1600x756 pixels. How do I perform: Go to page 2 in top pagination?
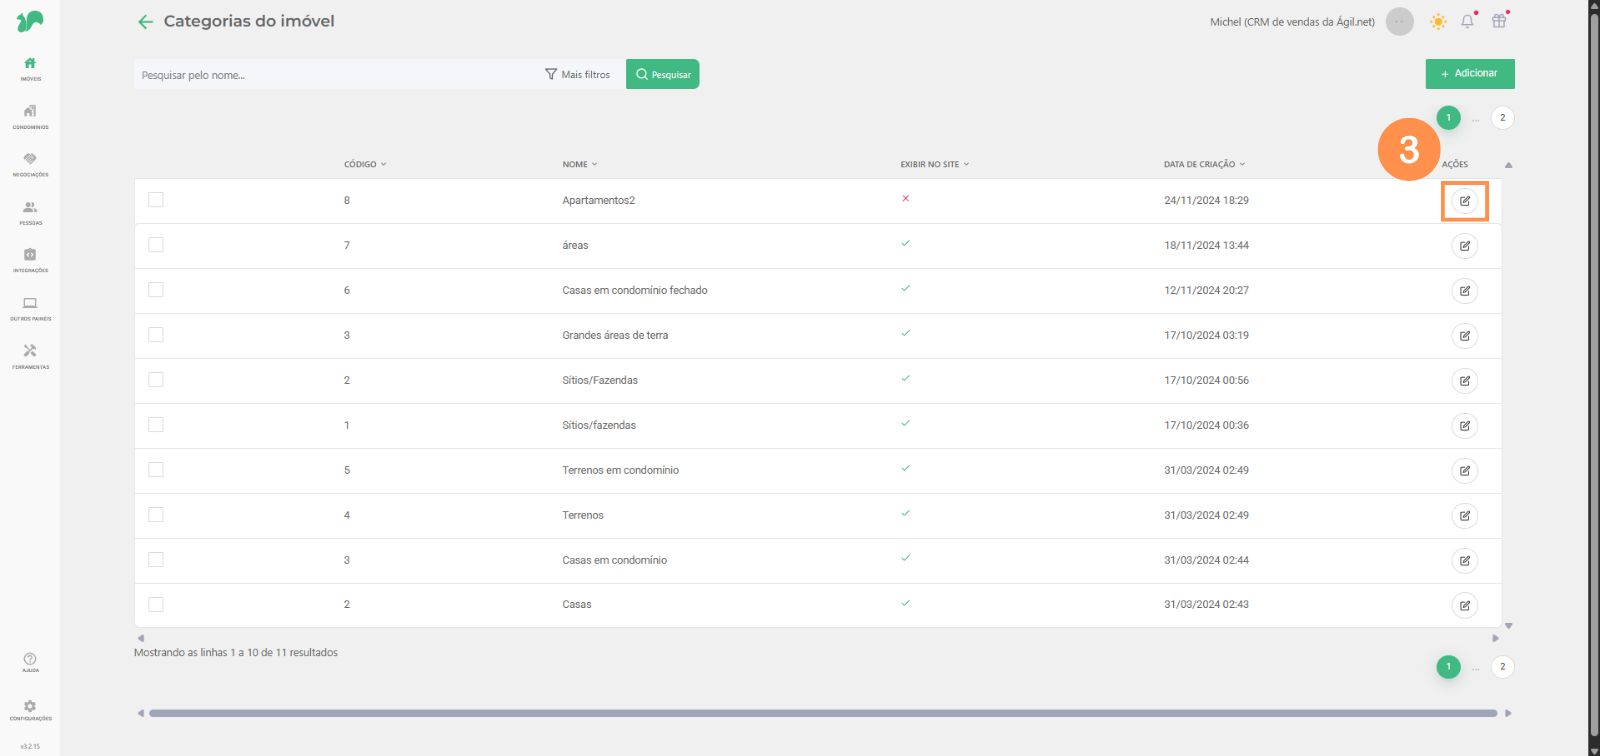pos(1502,118)
